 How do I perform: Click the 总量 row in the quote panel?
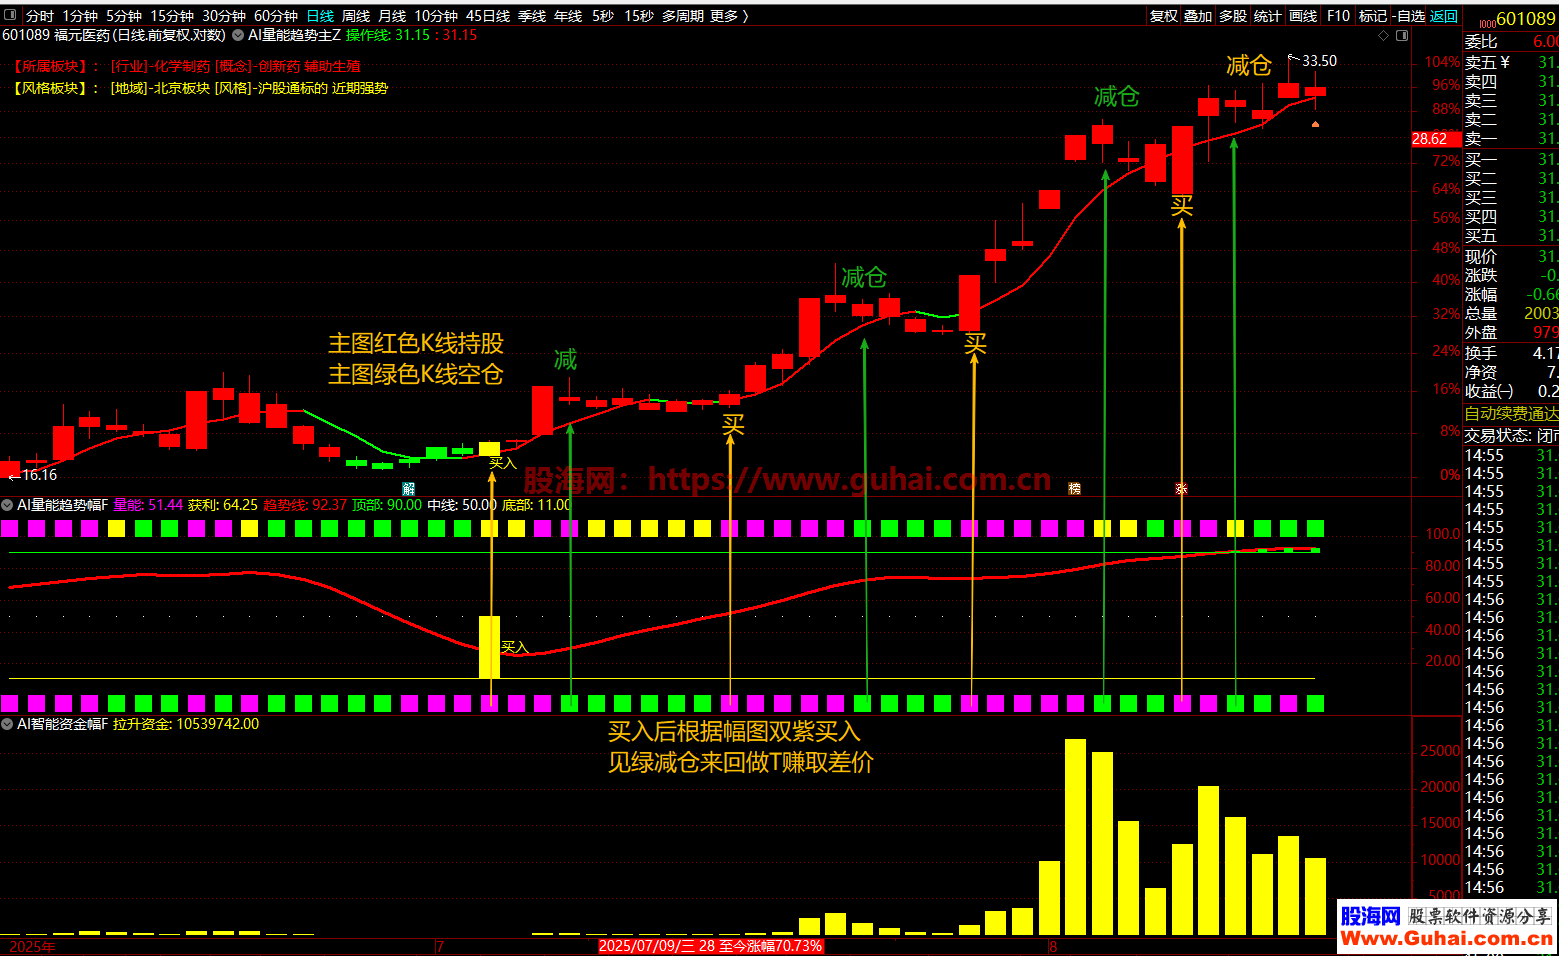1511,313
